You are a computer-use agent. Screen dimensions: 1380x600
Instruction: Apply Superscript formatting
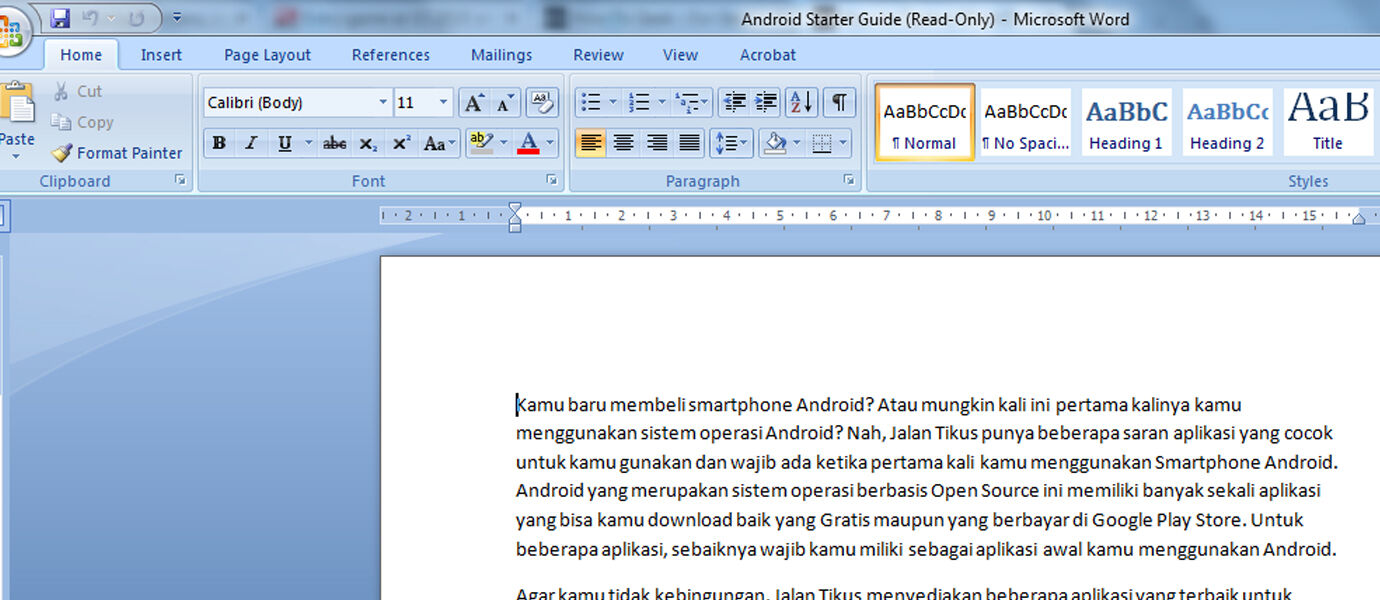pos(400,143)
